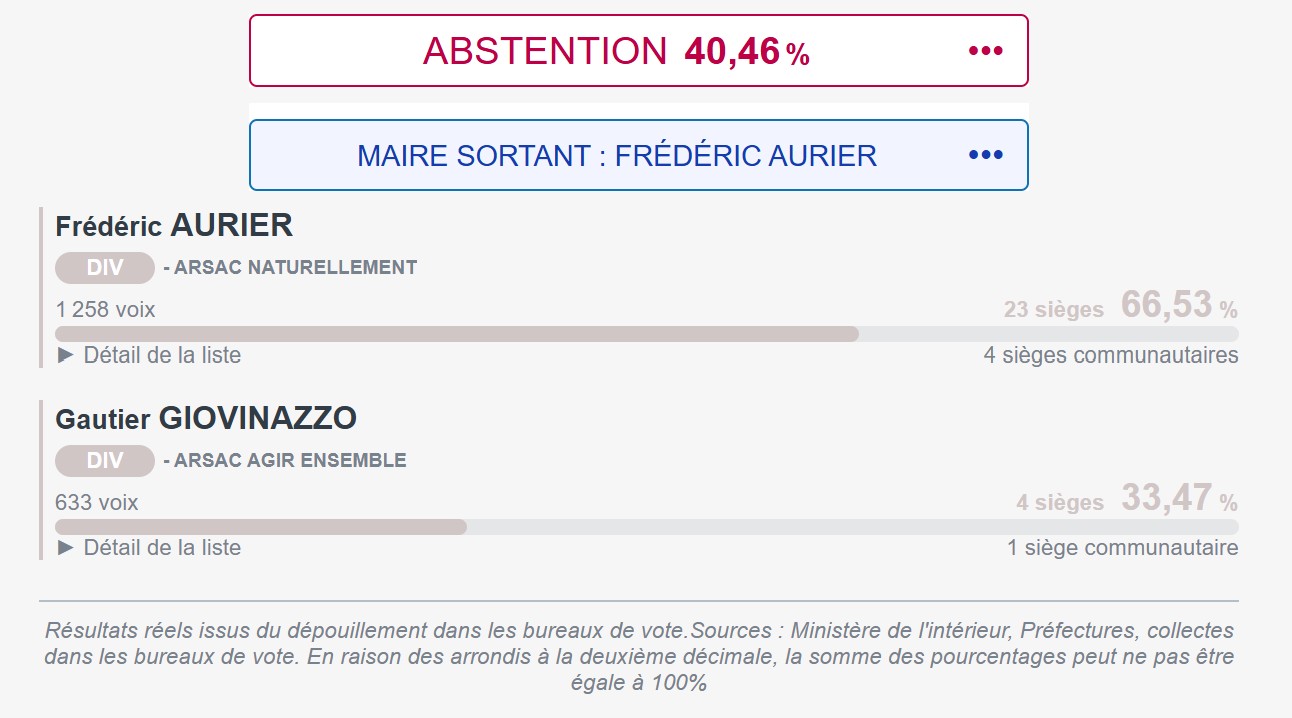Select the DIV badge for Frédéric AURIER

[104, 267]
